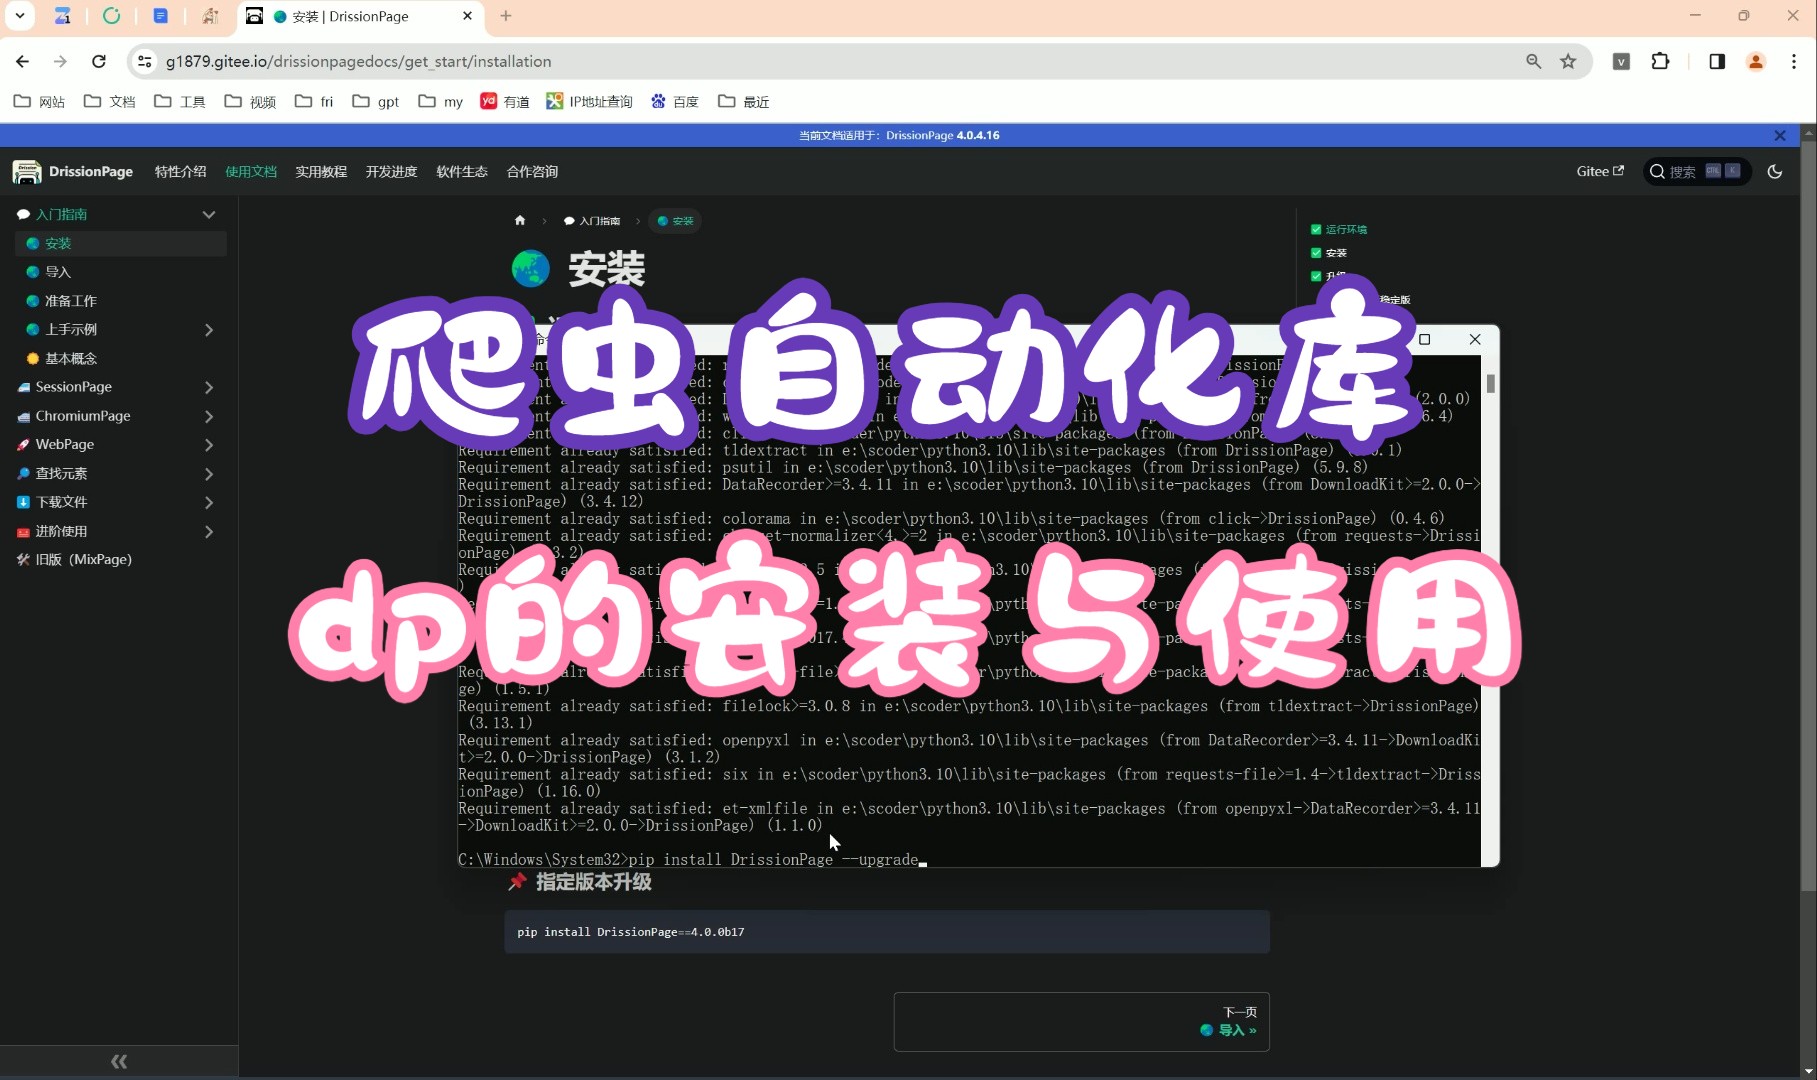Open site search via the magnifier icon
The height and width of the screenshot is (1080, 1817).
pos(1658,171)
